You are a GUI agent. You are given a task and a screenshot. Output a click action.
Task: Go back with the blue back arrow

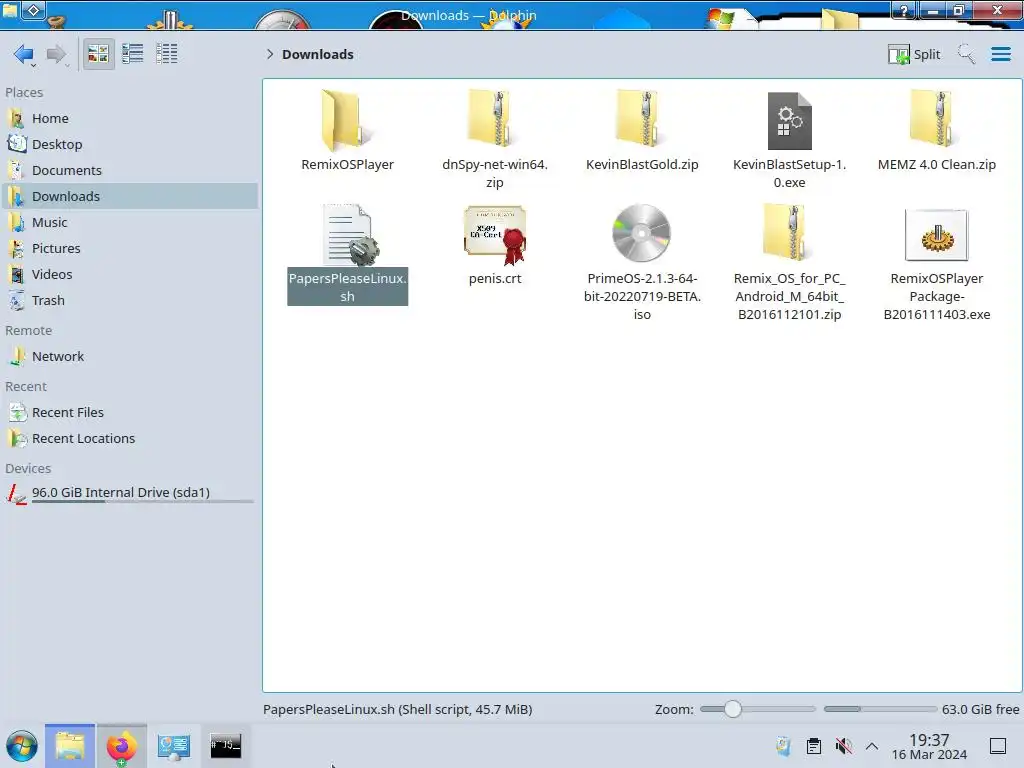[x=24, y=54]
